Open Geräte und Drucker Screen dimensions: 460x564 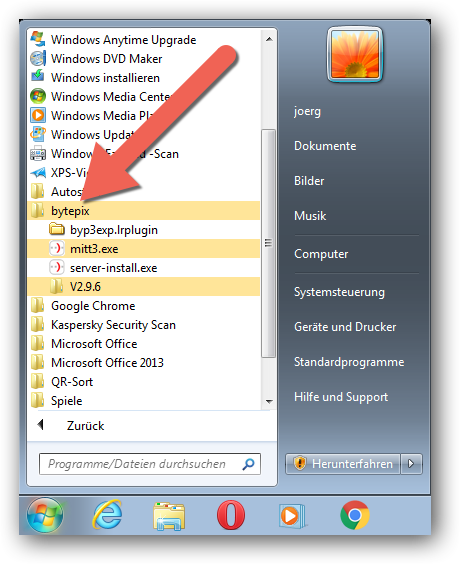tap(345, 327)
